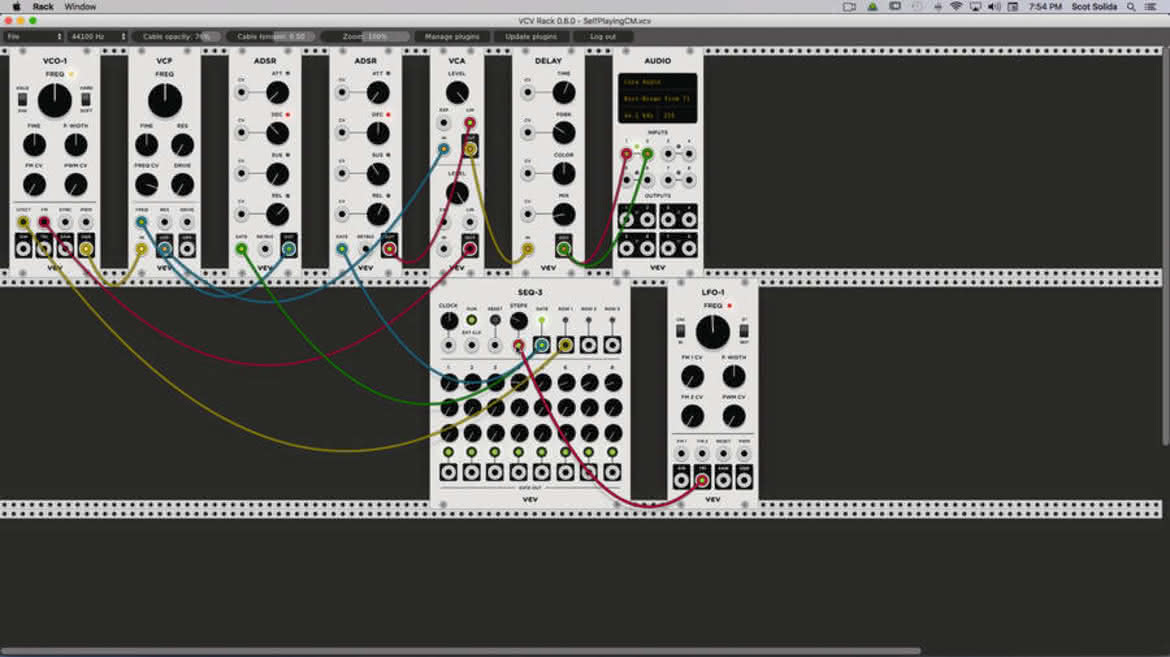
Task: Click the VCO-1 P.WIDTH knob
Action: pyautogui.click(x=75, y=145)
